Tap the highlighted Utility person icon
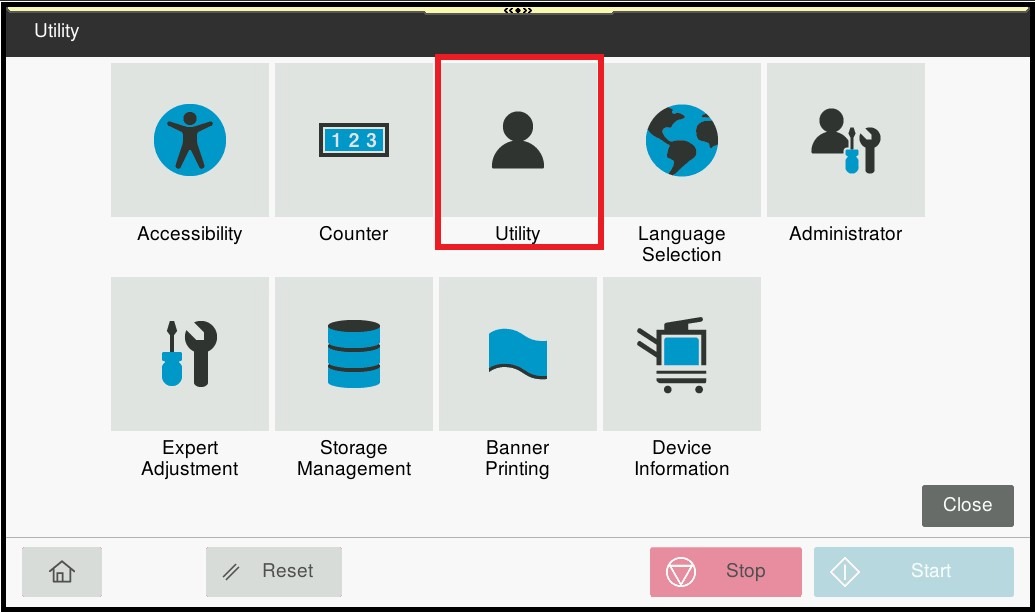This screenshot has height=612, width=1035. [518, 140]
